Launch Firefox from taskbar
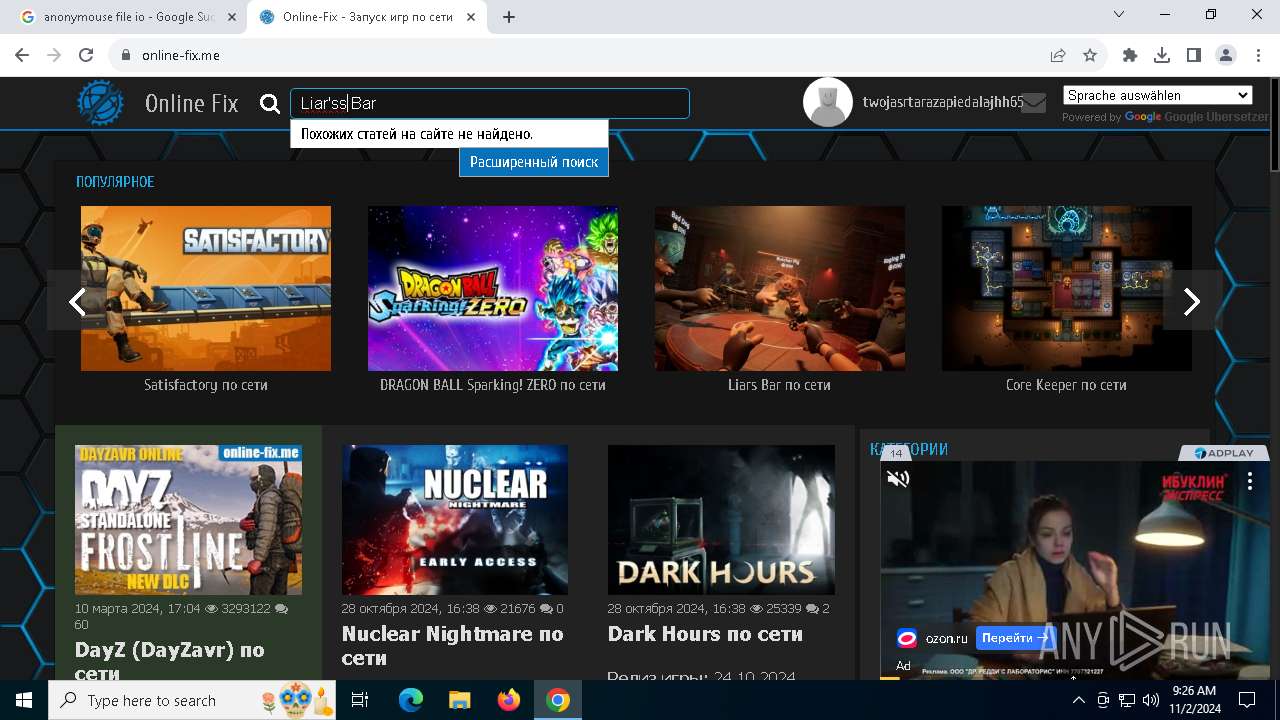1280x720 pixels. (x=509, y=700)
